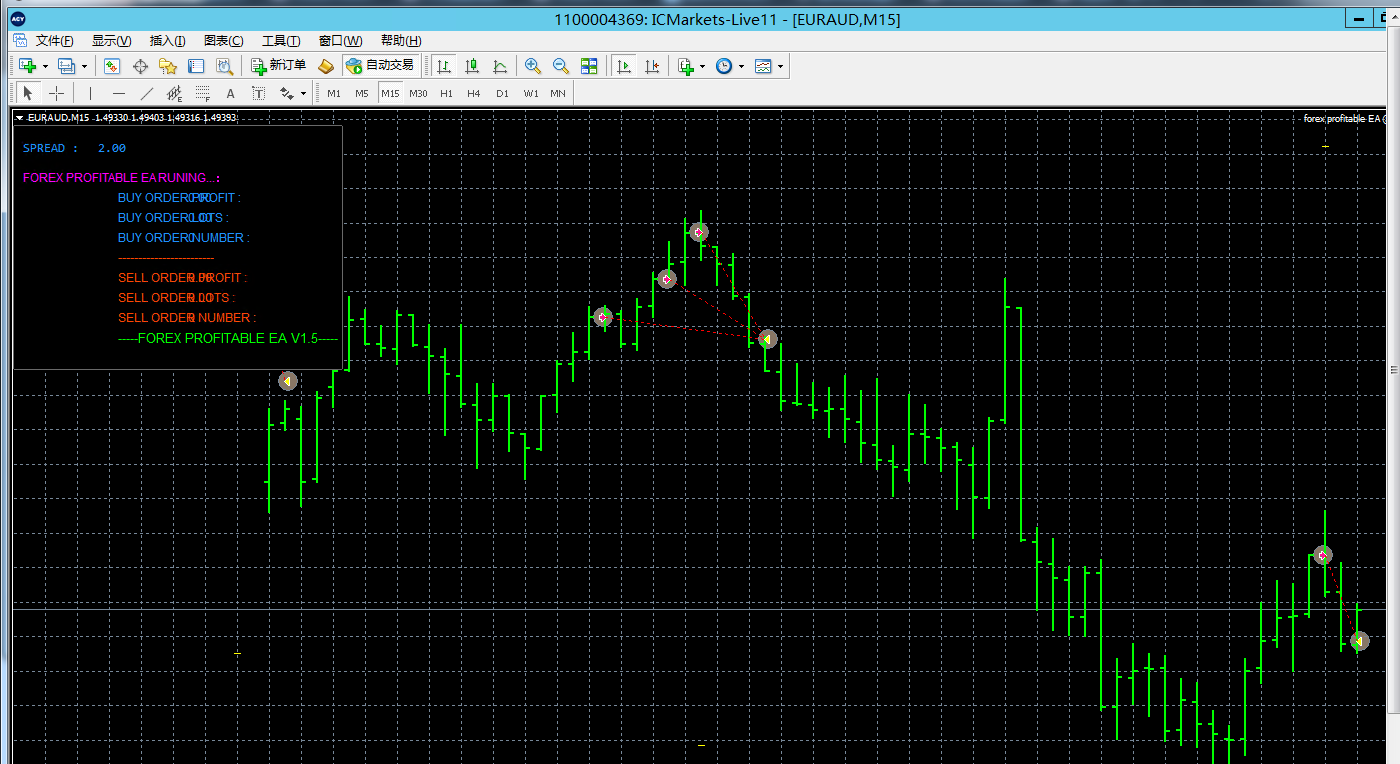Tile chart windows icon
Viewport: 1400px width, 764px height.
pyautogui.click(x=589, y=66)
